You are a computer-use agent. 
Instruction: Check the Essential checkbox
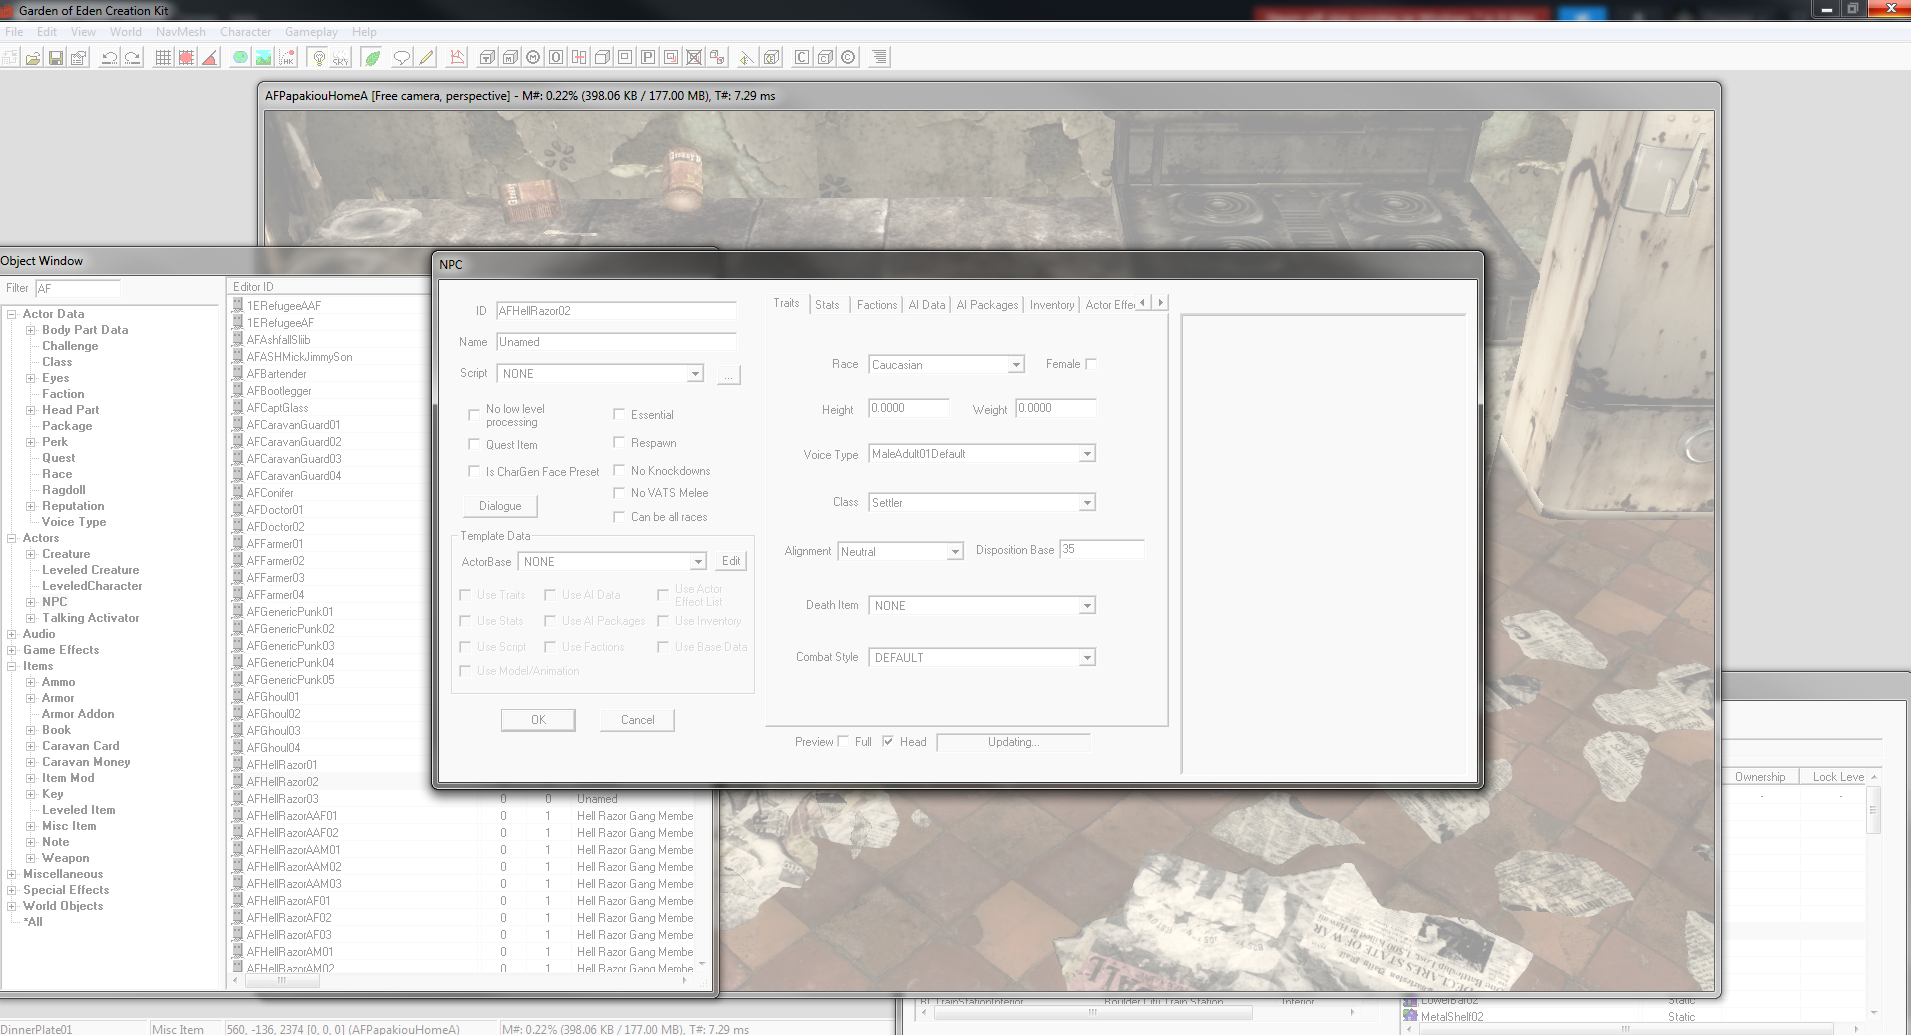click(619, 414)
